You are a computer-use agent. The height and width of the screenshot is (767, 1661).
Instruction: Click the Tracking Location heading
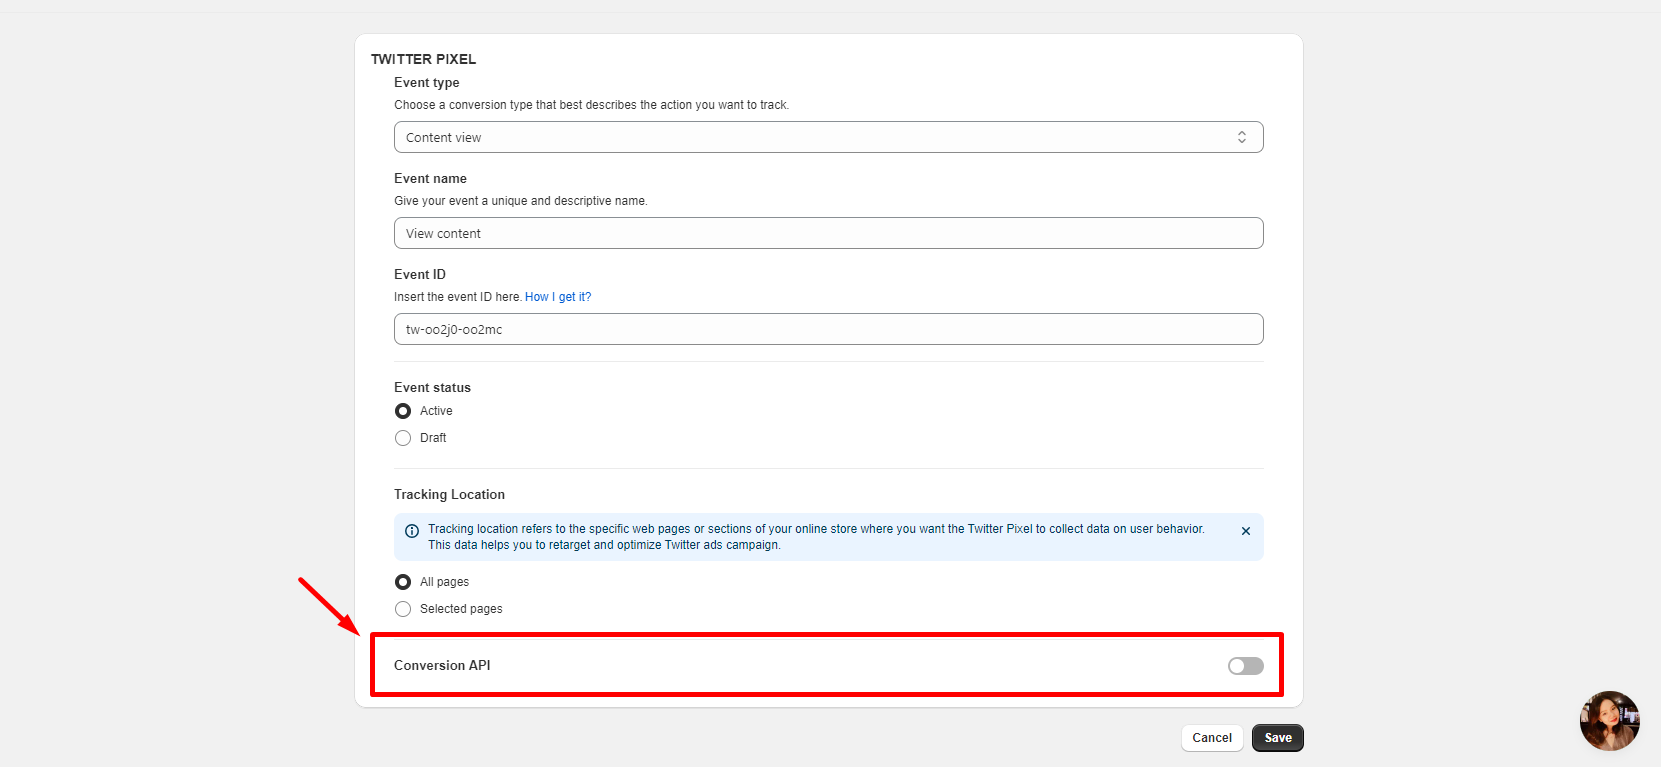tap(449, 495)
